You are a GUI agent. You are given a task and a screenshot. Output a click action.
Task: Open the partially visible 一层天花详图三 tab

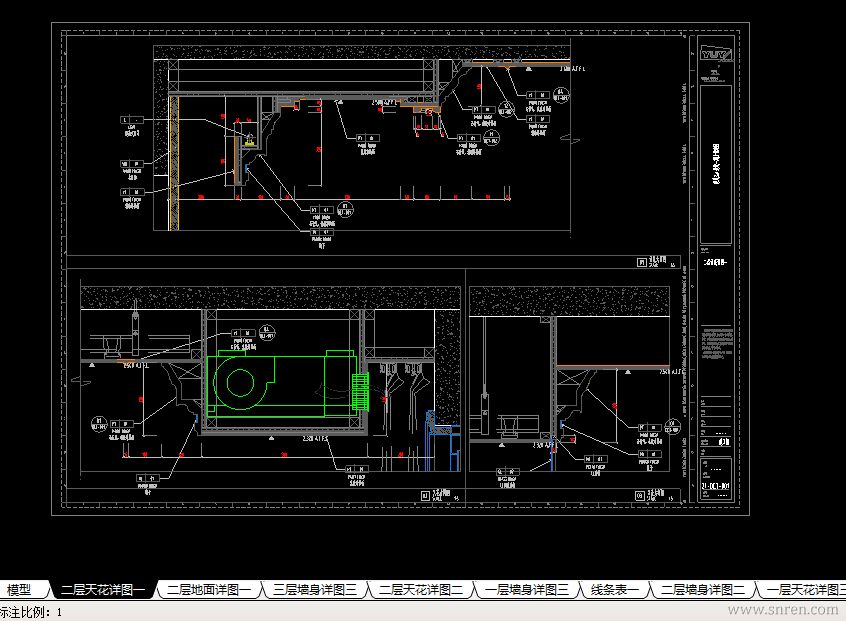pos(802,590)
